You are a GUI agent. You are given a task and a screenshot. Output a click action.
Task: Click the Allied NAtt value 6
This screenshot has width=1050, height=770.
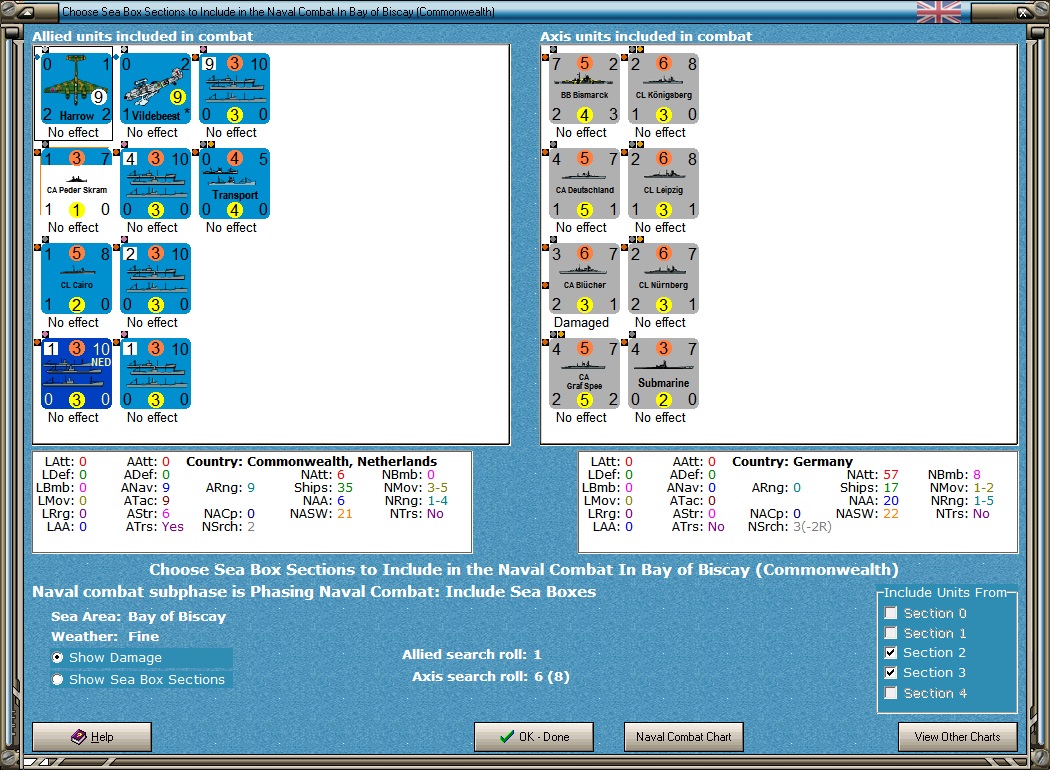pyautogui.click(x=341, y=475)
